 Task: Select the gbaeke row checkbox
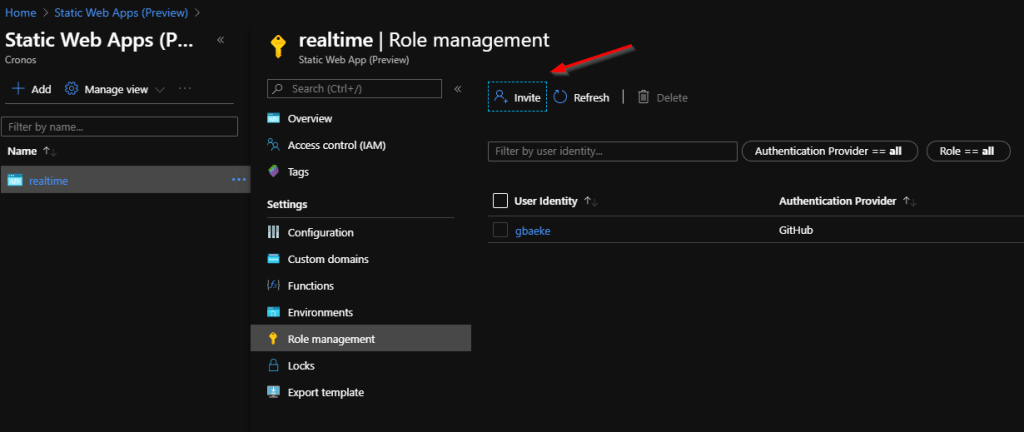[501, 230]
